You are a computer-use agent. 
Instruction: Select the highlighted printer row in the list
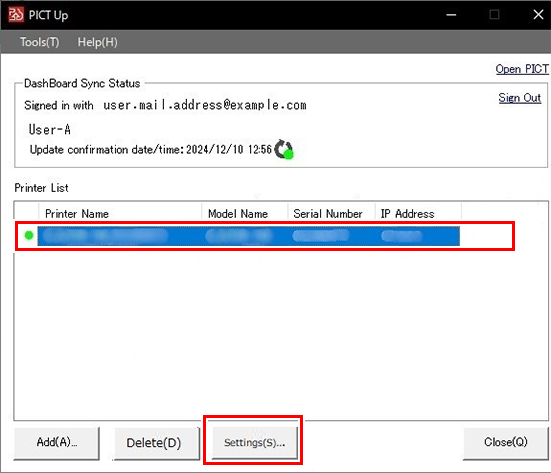248,236
